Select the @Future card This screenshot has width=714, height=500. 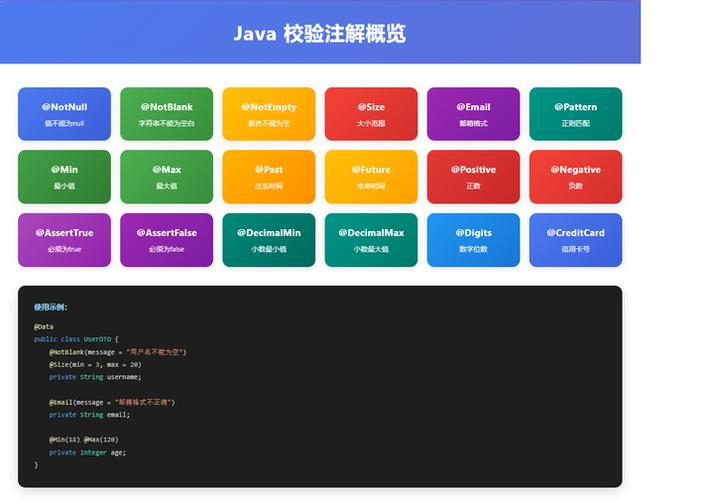371,177
